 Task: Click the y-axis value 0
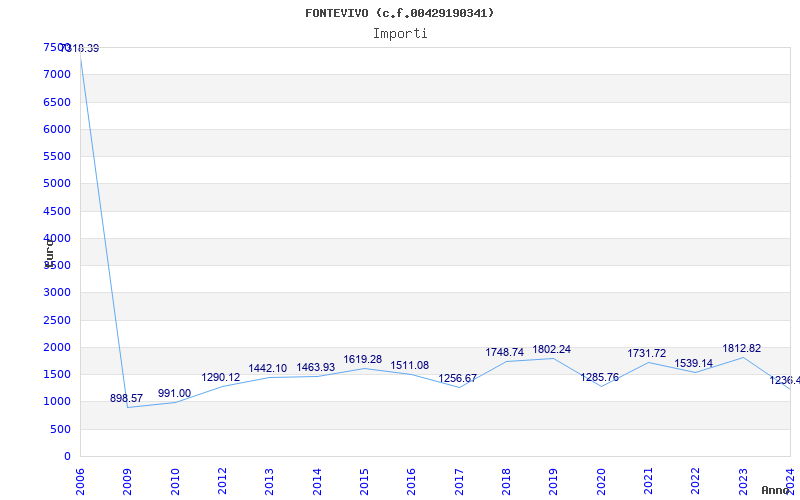click(67, 457)
